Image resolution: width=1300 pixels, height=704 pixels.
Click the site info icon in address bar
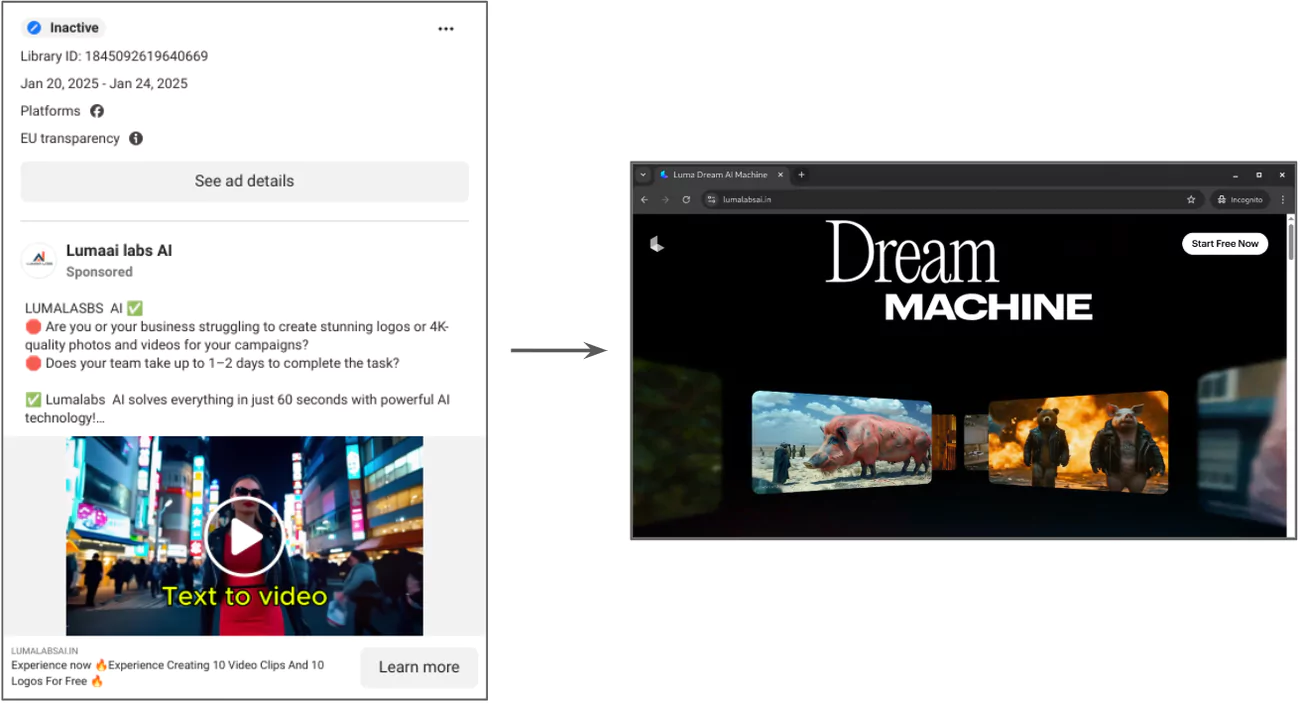(x=712, y=200)
